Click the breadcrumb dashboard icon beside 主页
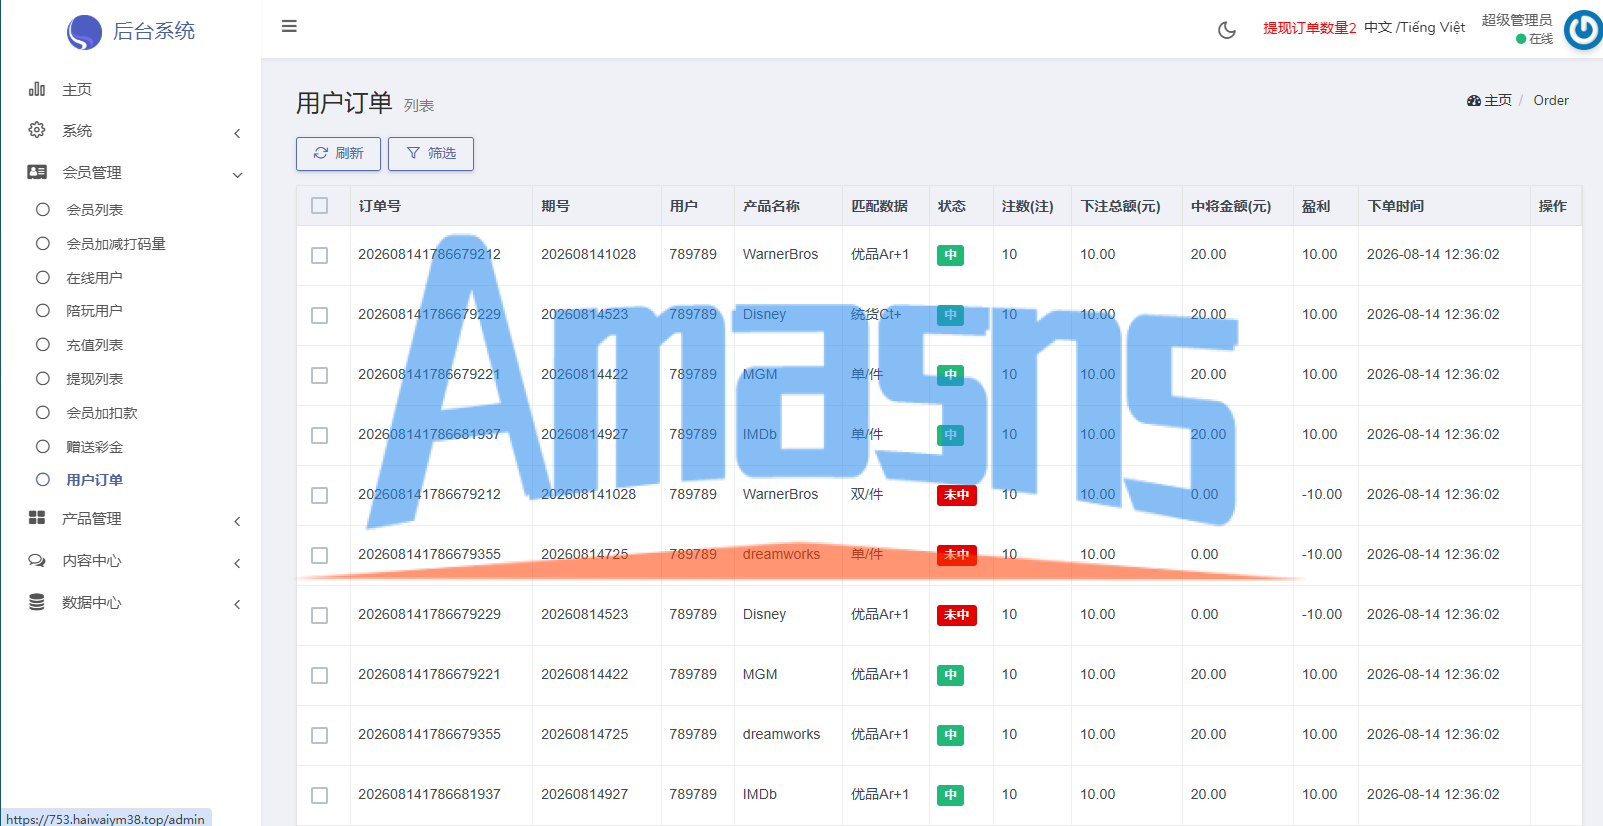1603x826 pixels. pyautogui.click(x=1473, y=100)
